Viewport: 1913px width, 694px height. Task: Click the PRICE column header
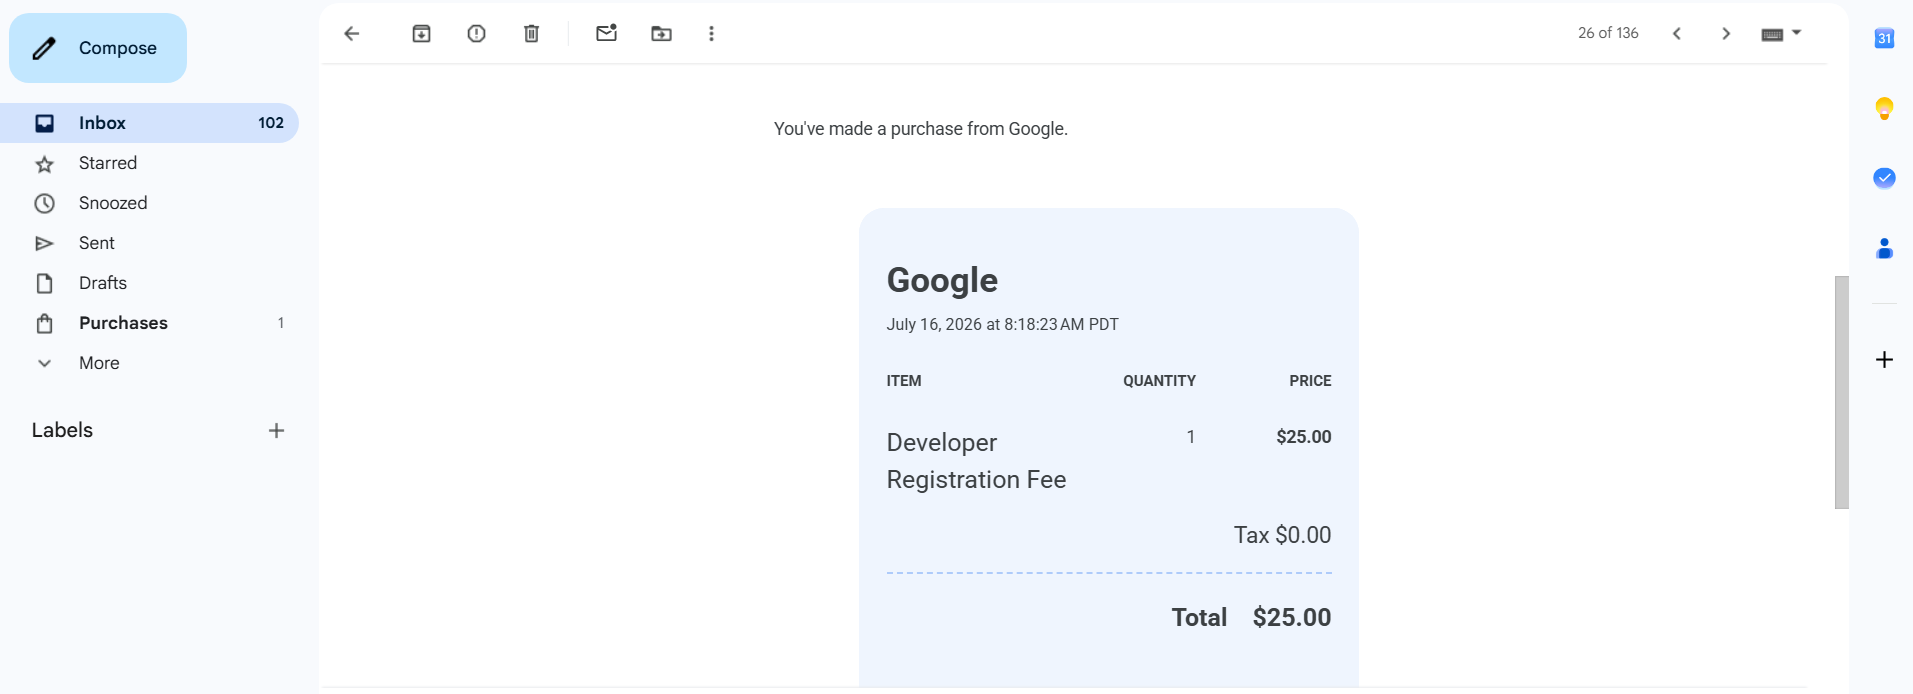(1310, 381)
